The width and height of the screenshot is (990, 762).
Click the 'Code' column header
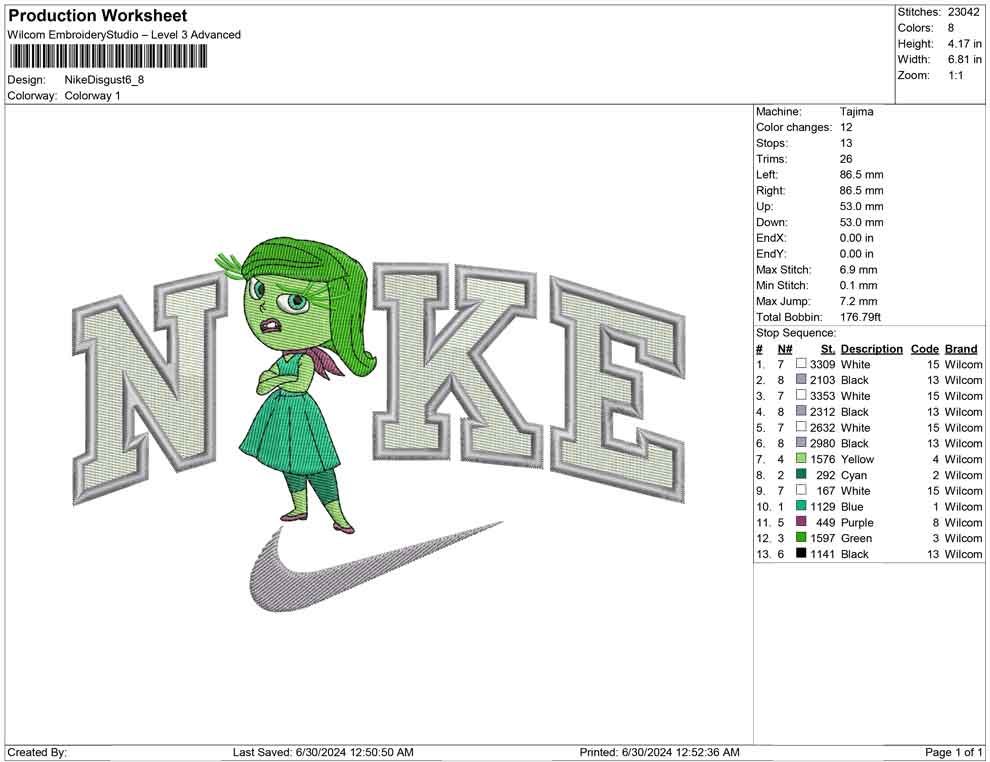(924, 348)
